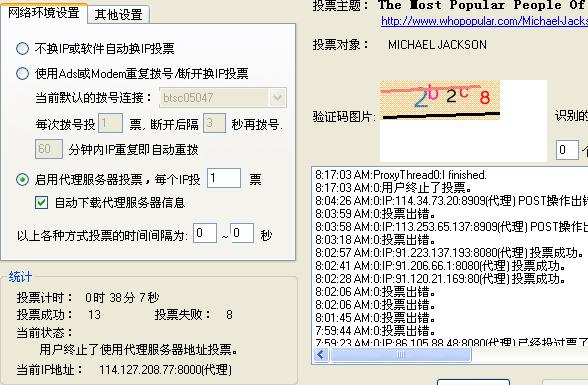The image size is (588, 385).
Task: Select log line 8:17:03 AM 用户终止了投票
Action: coord(394,187)
